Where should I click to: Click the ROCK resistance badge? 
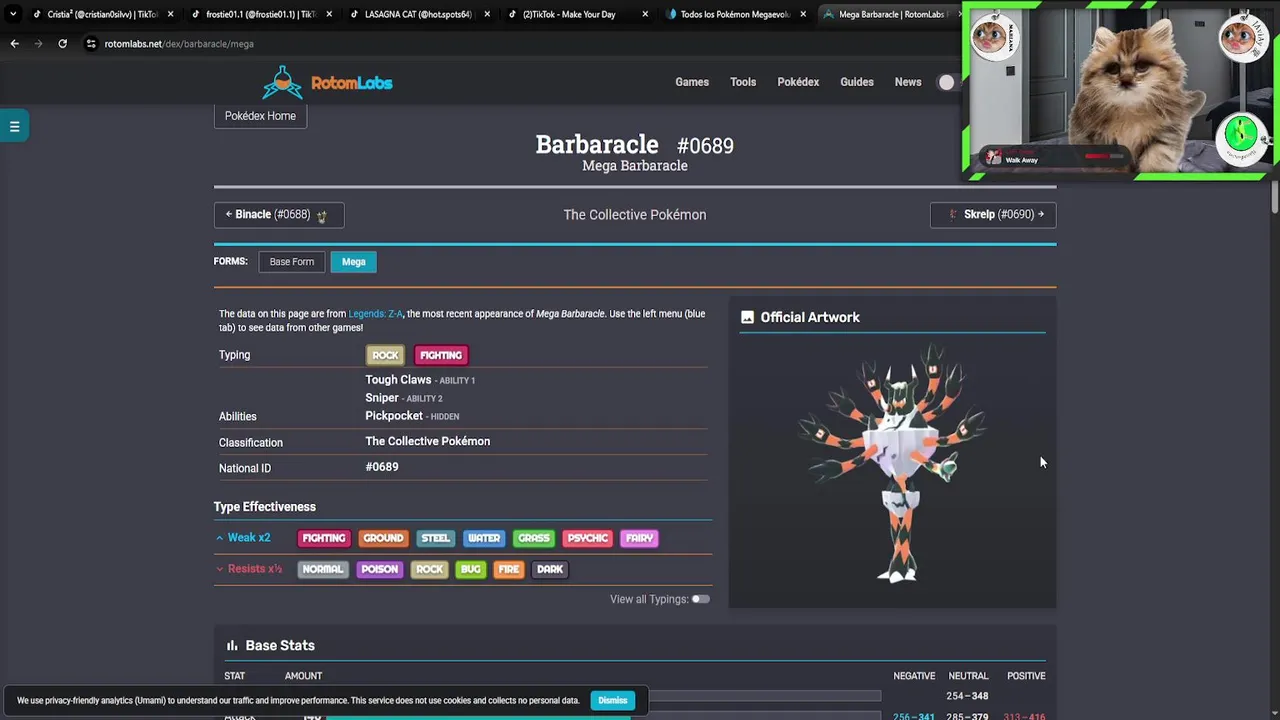(x=429, y=569)
